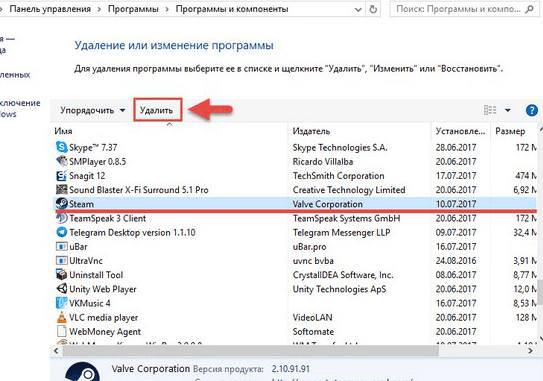Click the view layout icon in toolbar
This screenshot has width=543, height=381.
[x=490, y=110]
